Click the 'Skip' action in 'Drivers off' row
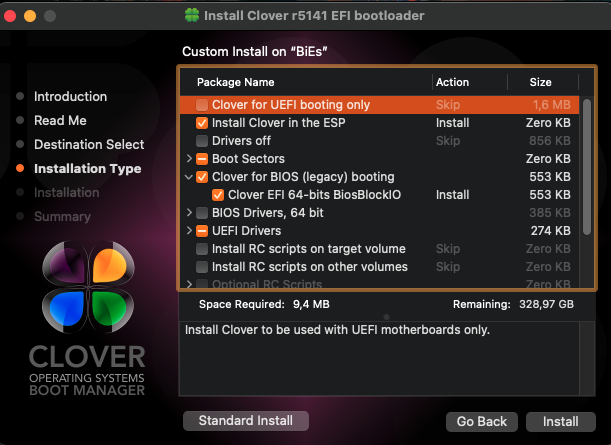The image size is (611, 445). (448, 141)
